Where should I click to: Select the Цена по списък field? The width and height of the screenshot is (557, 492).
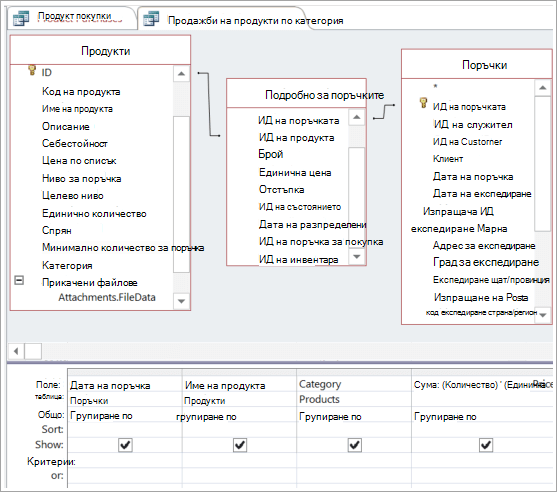pyautogui.click(x=79, y=161)
